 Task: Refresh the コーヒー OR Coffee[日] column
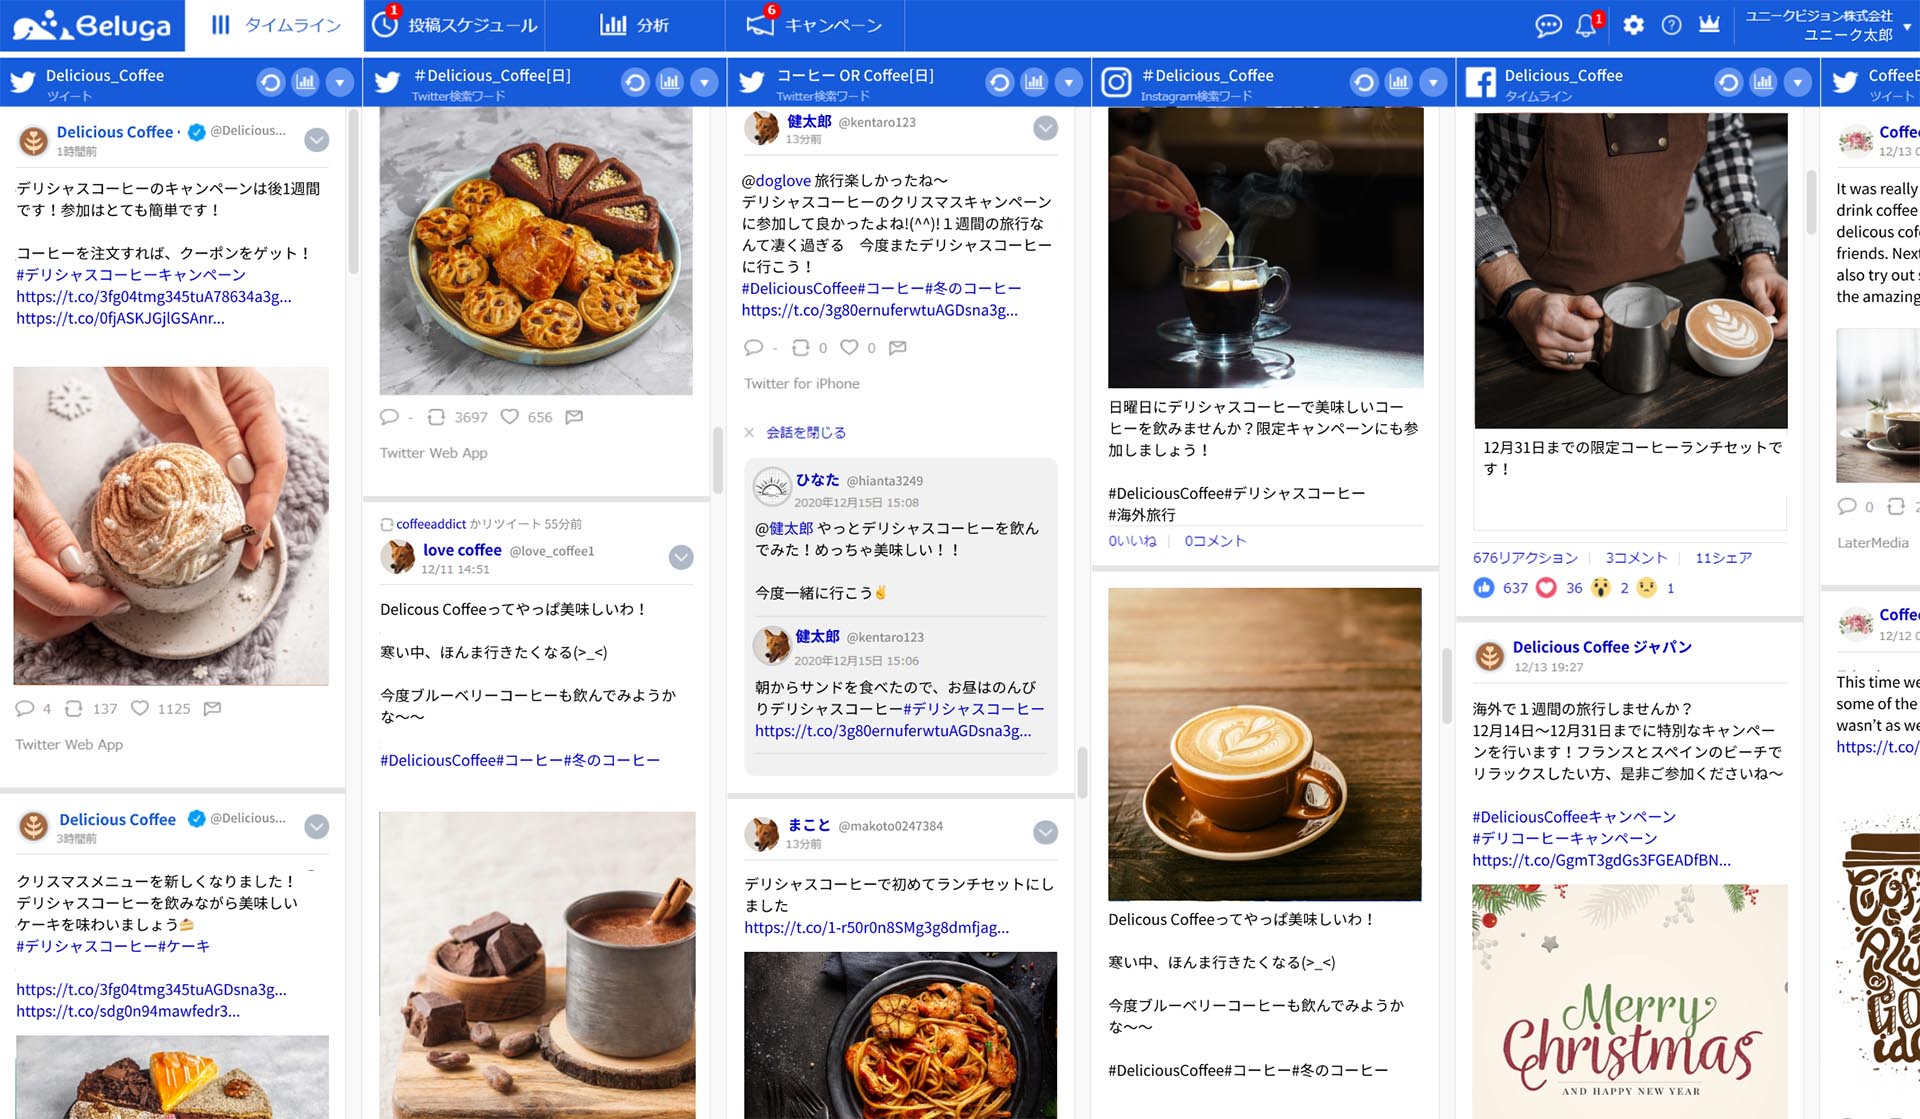[x=999, y=82]
